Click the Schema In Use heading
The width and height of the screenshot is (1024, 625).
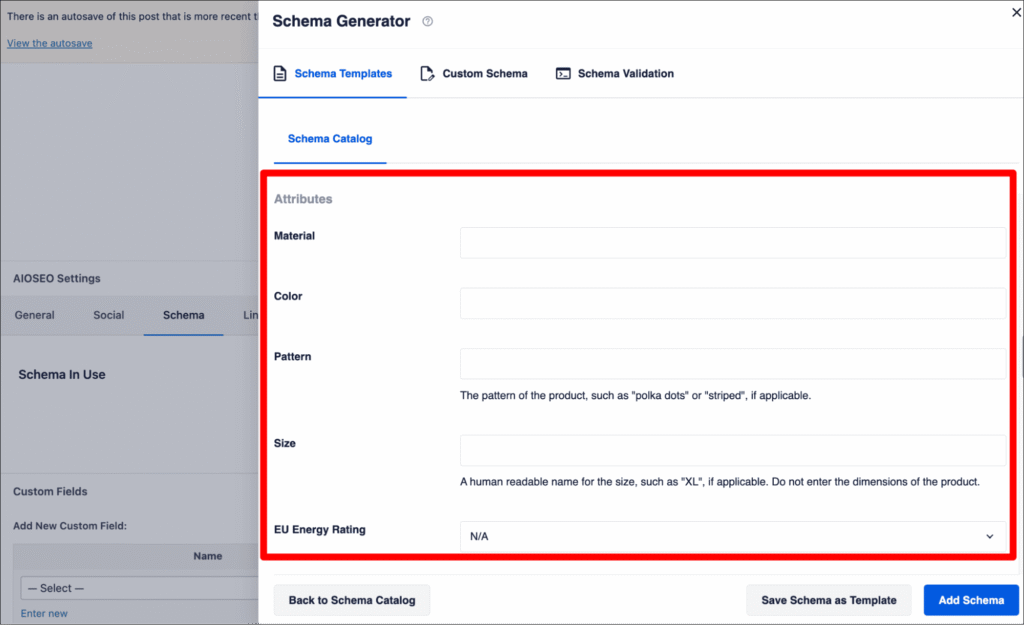tap(62, 374)
